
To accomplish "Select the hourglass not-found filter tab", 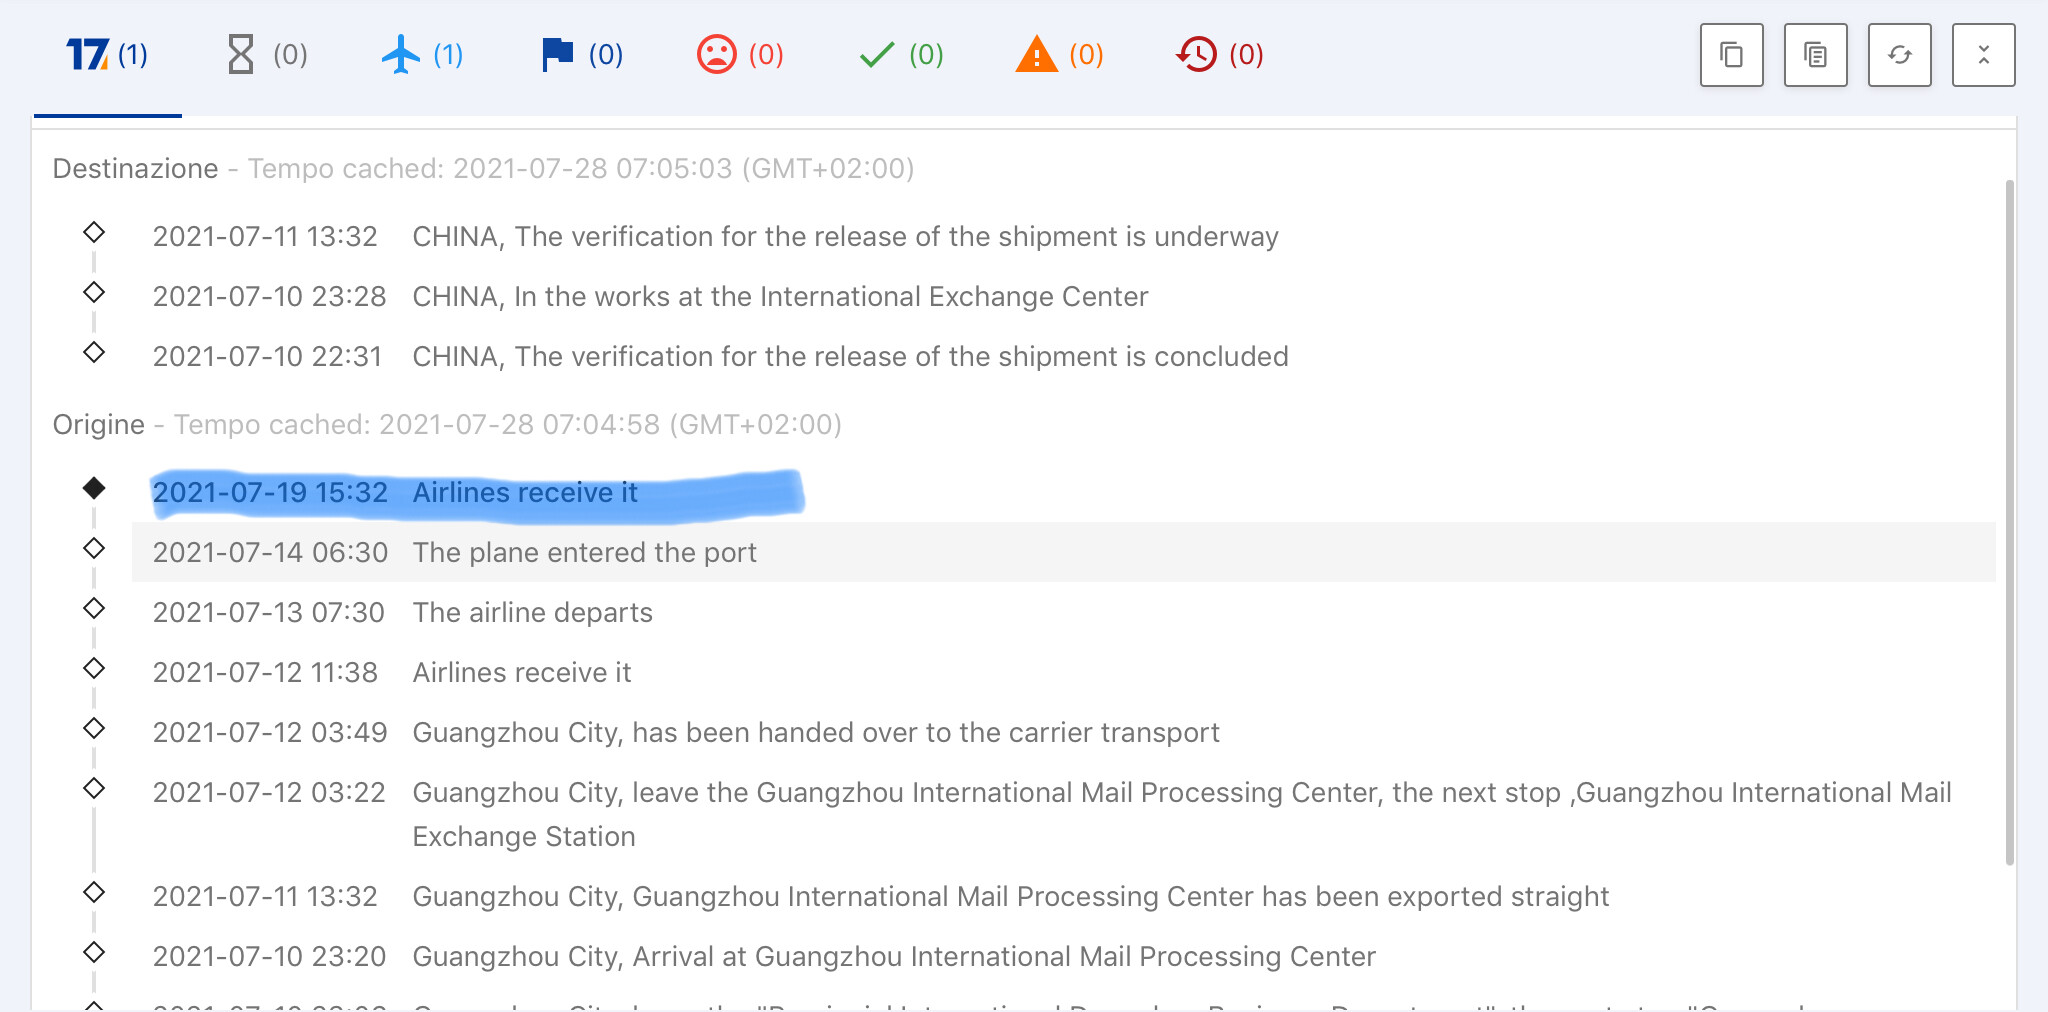I will (x=267, y=55).
